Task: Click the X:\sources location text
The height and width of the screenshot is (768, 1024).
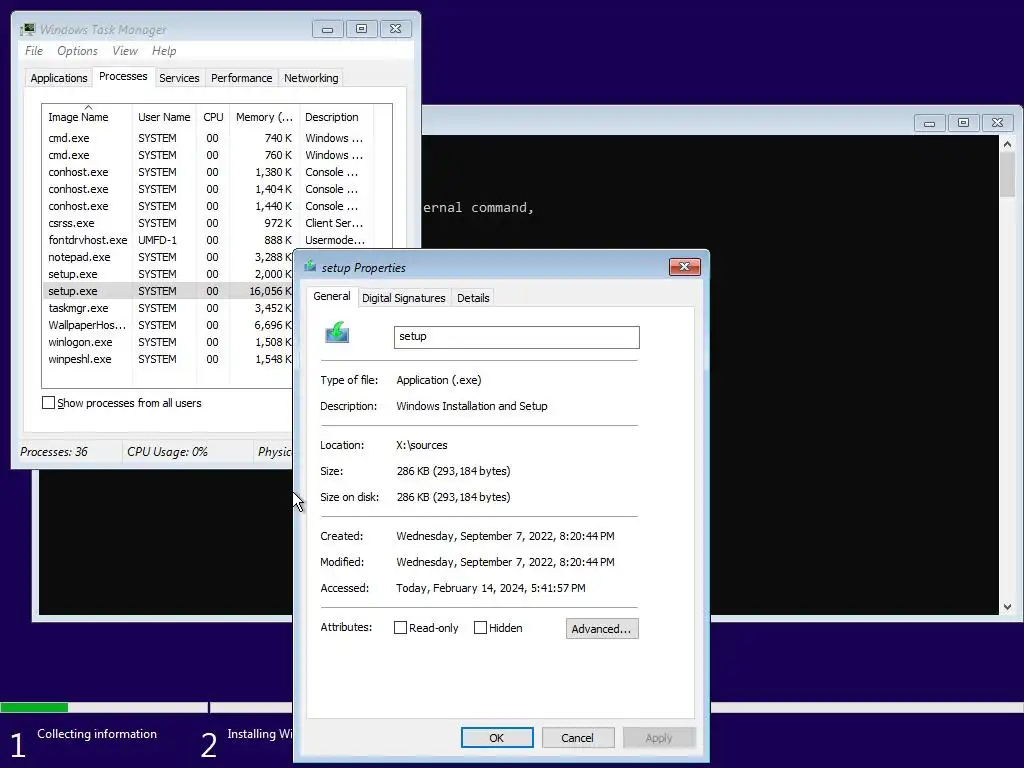Action: [422, 445]
